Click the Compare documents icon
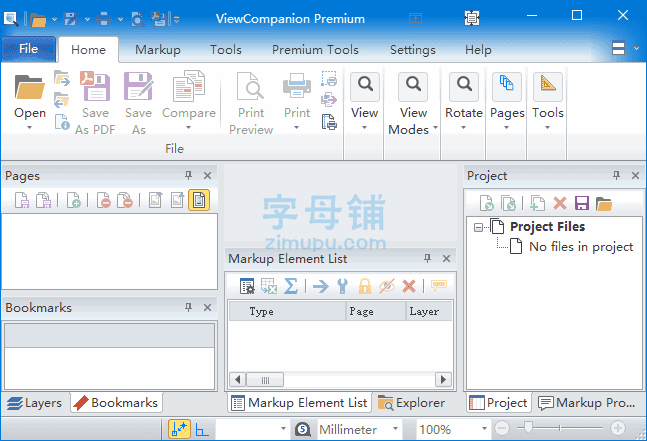This screenshot has width=647, height=441. (x=189, y=86)
